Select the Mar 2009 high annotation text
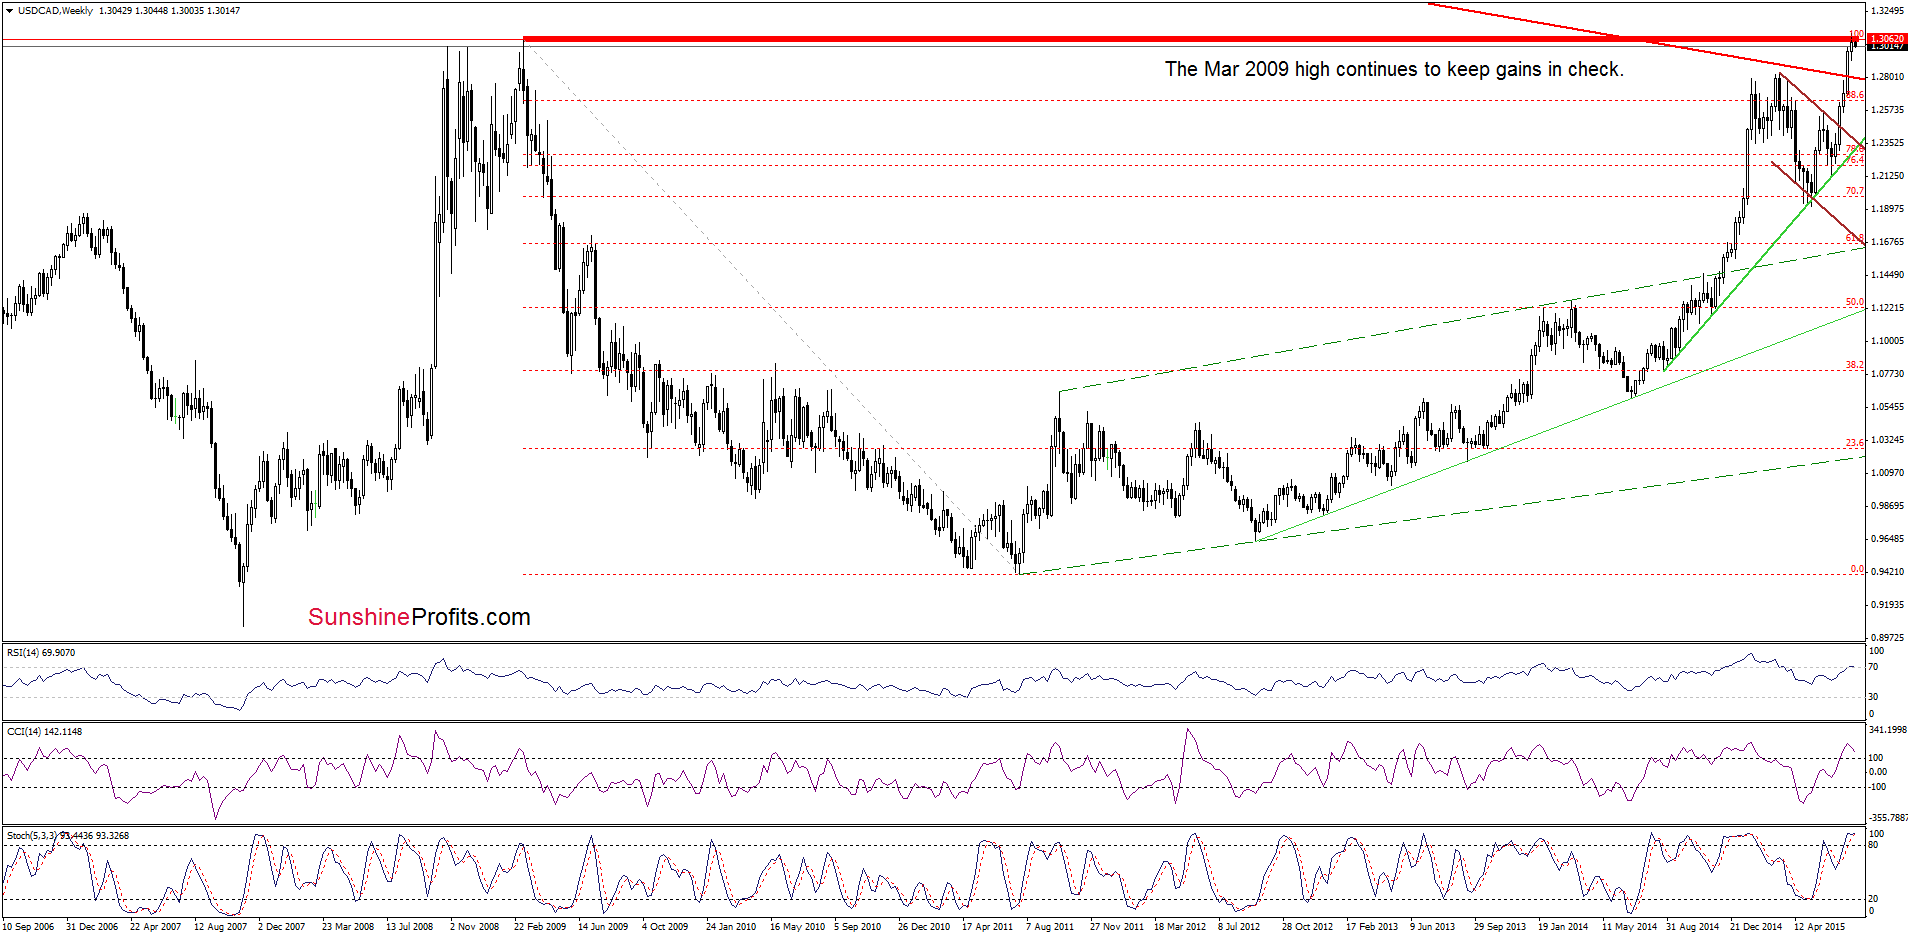This screenshot has width=1908, height=935. 1394,69
